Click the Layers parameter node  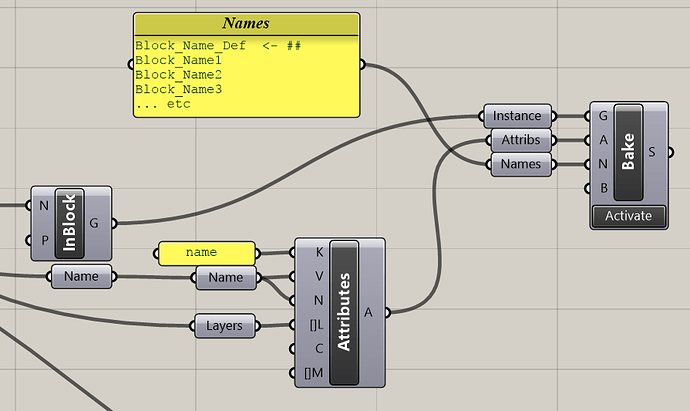coord(224,326)
